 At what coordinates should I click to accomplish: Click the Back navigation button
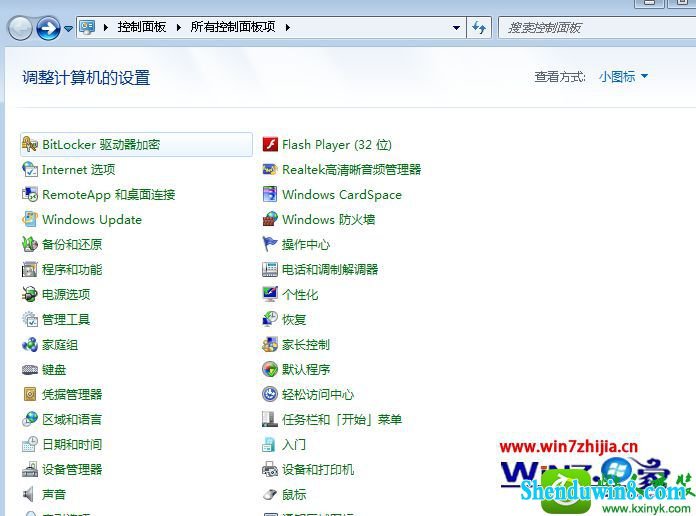point(20,28)
